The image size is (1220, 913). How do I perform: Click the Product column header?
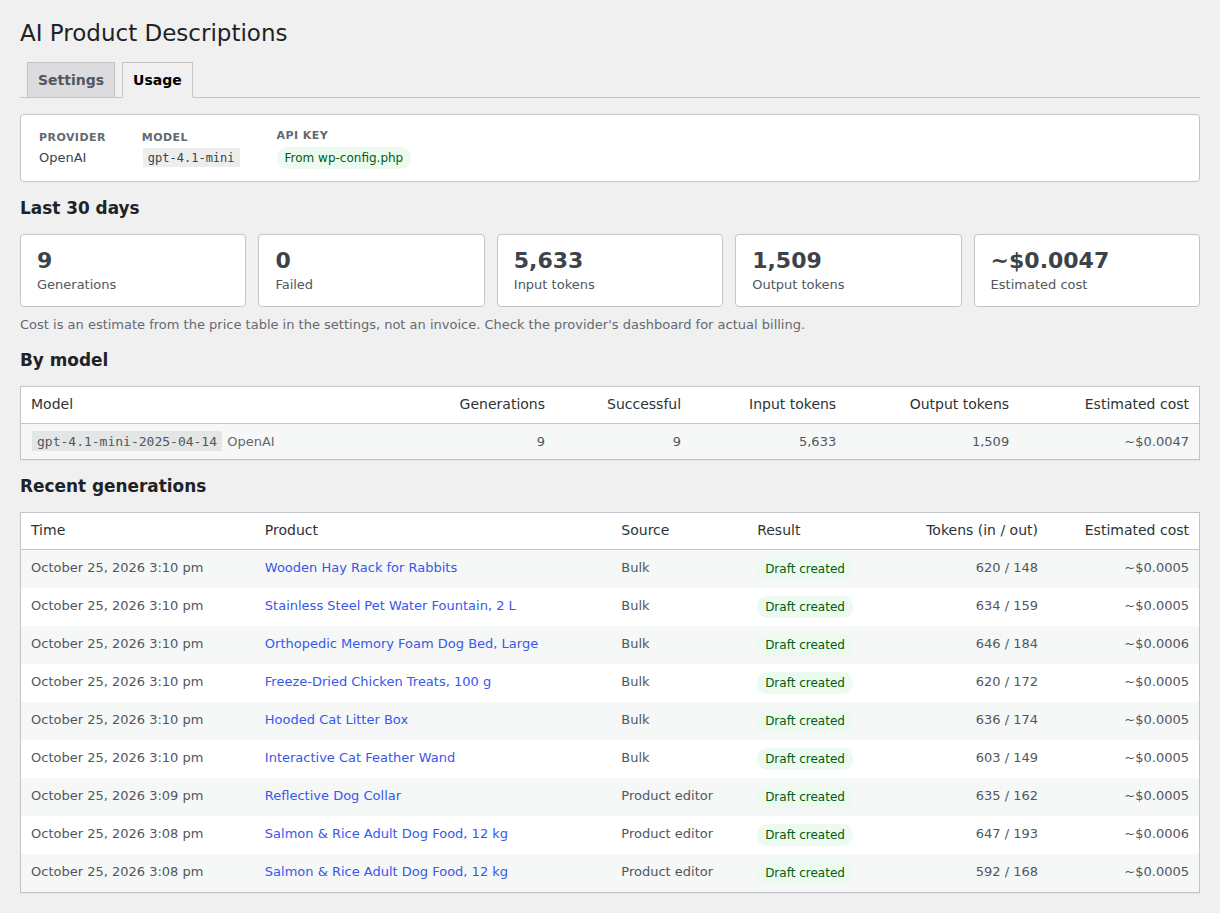coord(291,530)
